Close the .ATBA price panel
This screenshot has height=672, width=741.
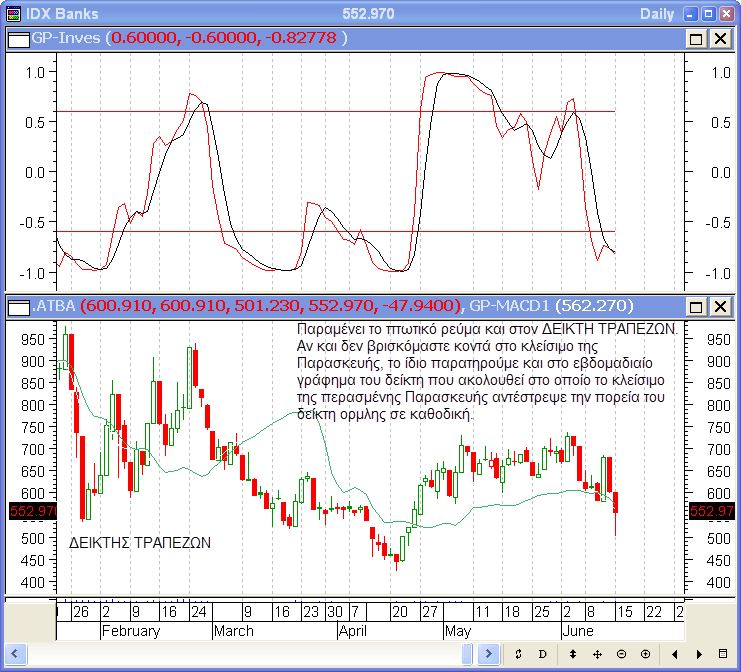720,307
